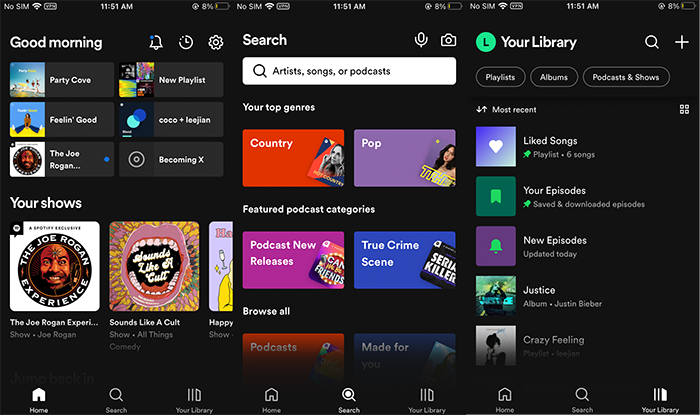This screenshot has height=415, width=700.
Task: Open Liked Songs in Your Library
Action: 550,146
